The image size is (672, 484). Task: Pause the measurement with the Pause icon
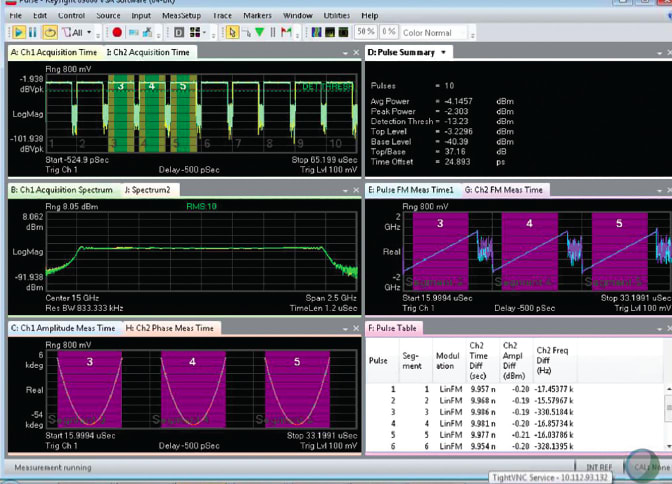tap(31, 32)
